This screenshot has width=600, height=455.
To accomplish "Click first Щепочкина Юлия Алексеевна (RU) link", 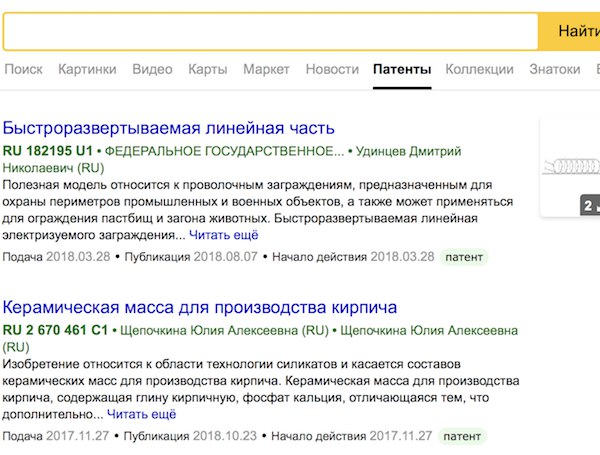I will pos(224,330).
